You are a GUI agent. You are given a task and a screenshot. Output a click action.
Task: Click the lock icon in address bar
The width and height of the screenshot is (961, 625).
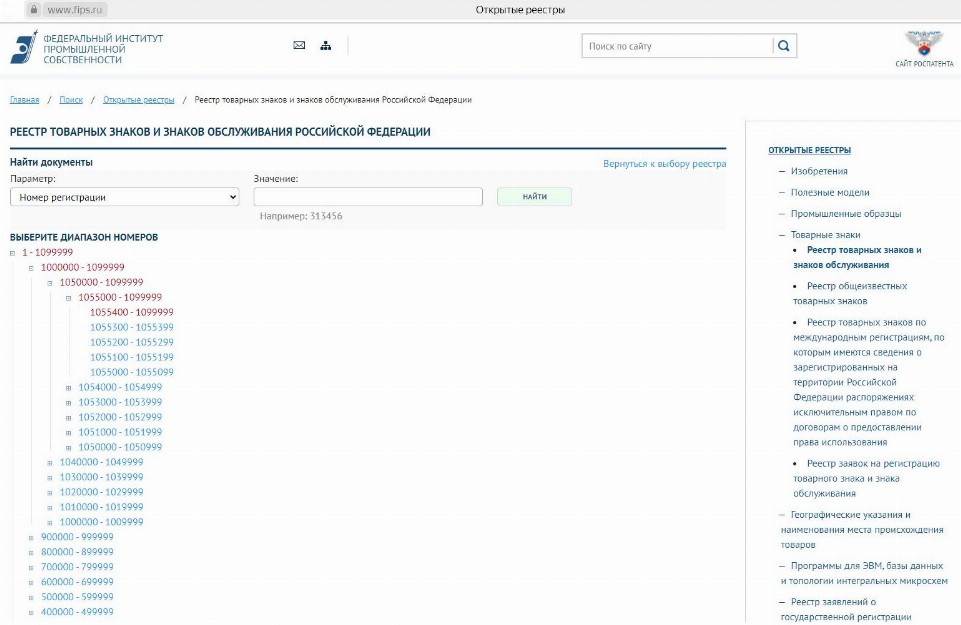(33, 10)
